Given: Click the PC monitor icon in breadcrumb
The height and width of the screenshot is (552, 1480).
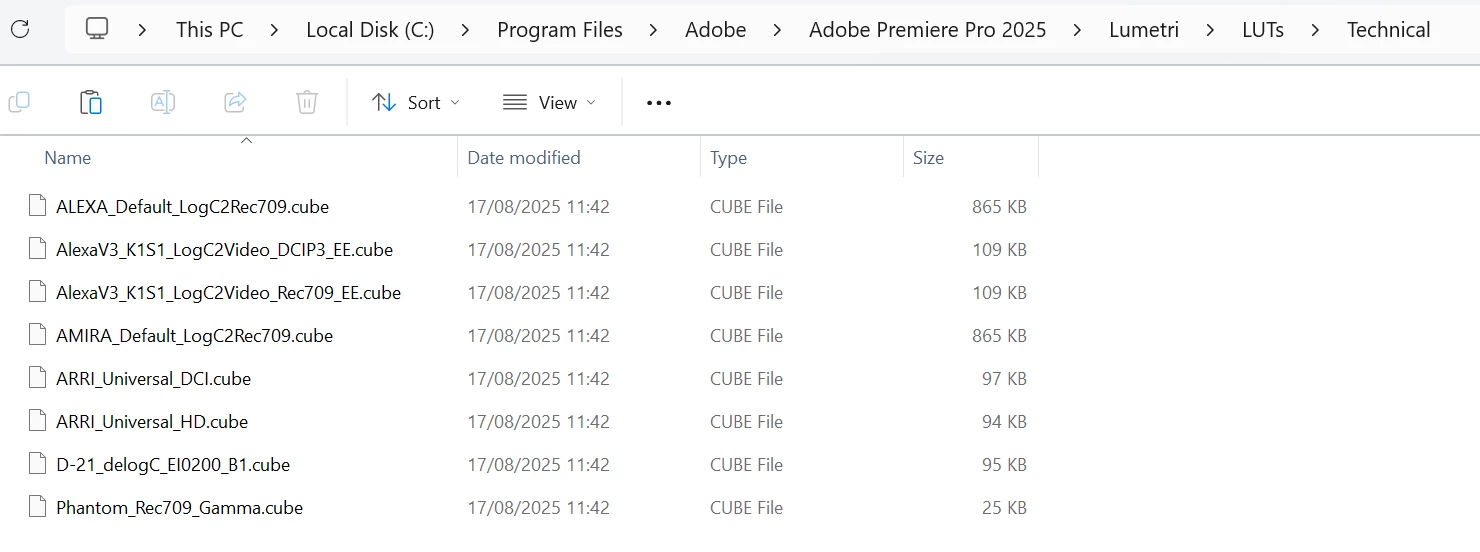Looking at the screenshot, I should click(x=97, y=29).
